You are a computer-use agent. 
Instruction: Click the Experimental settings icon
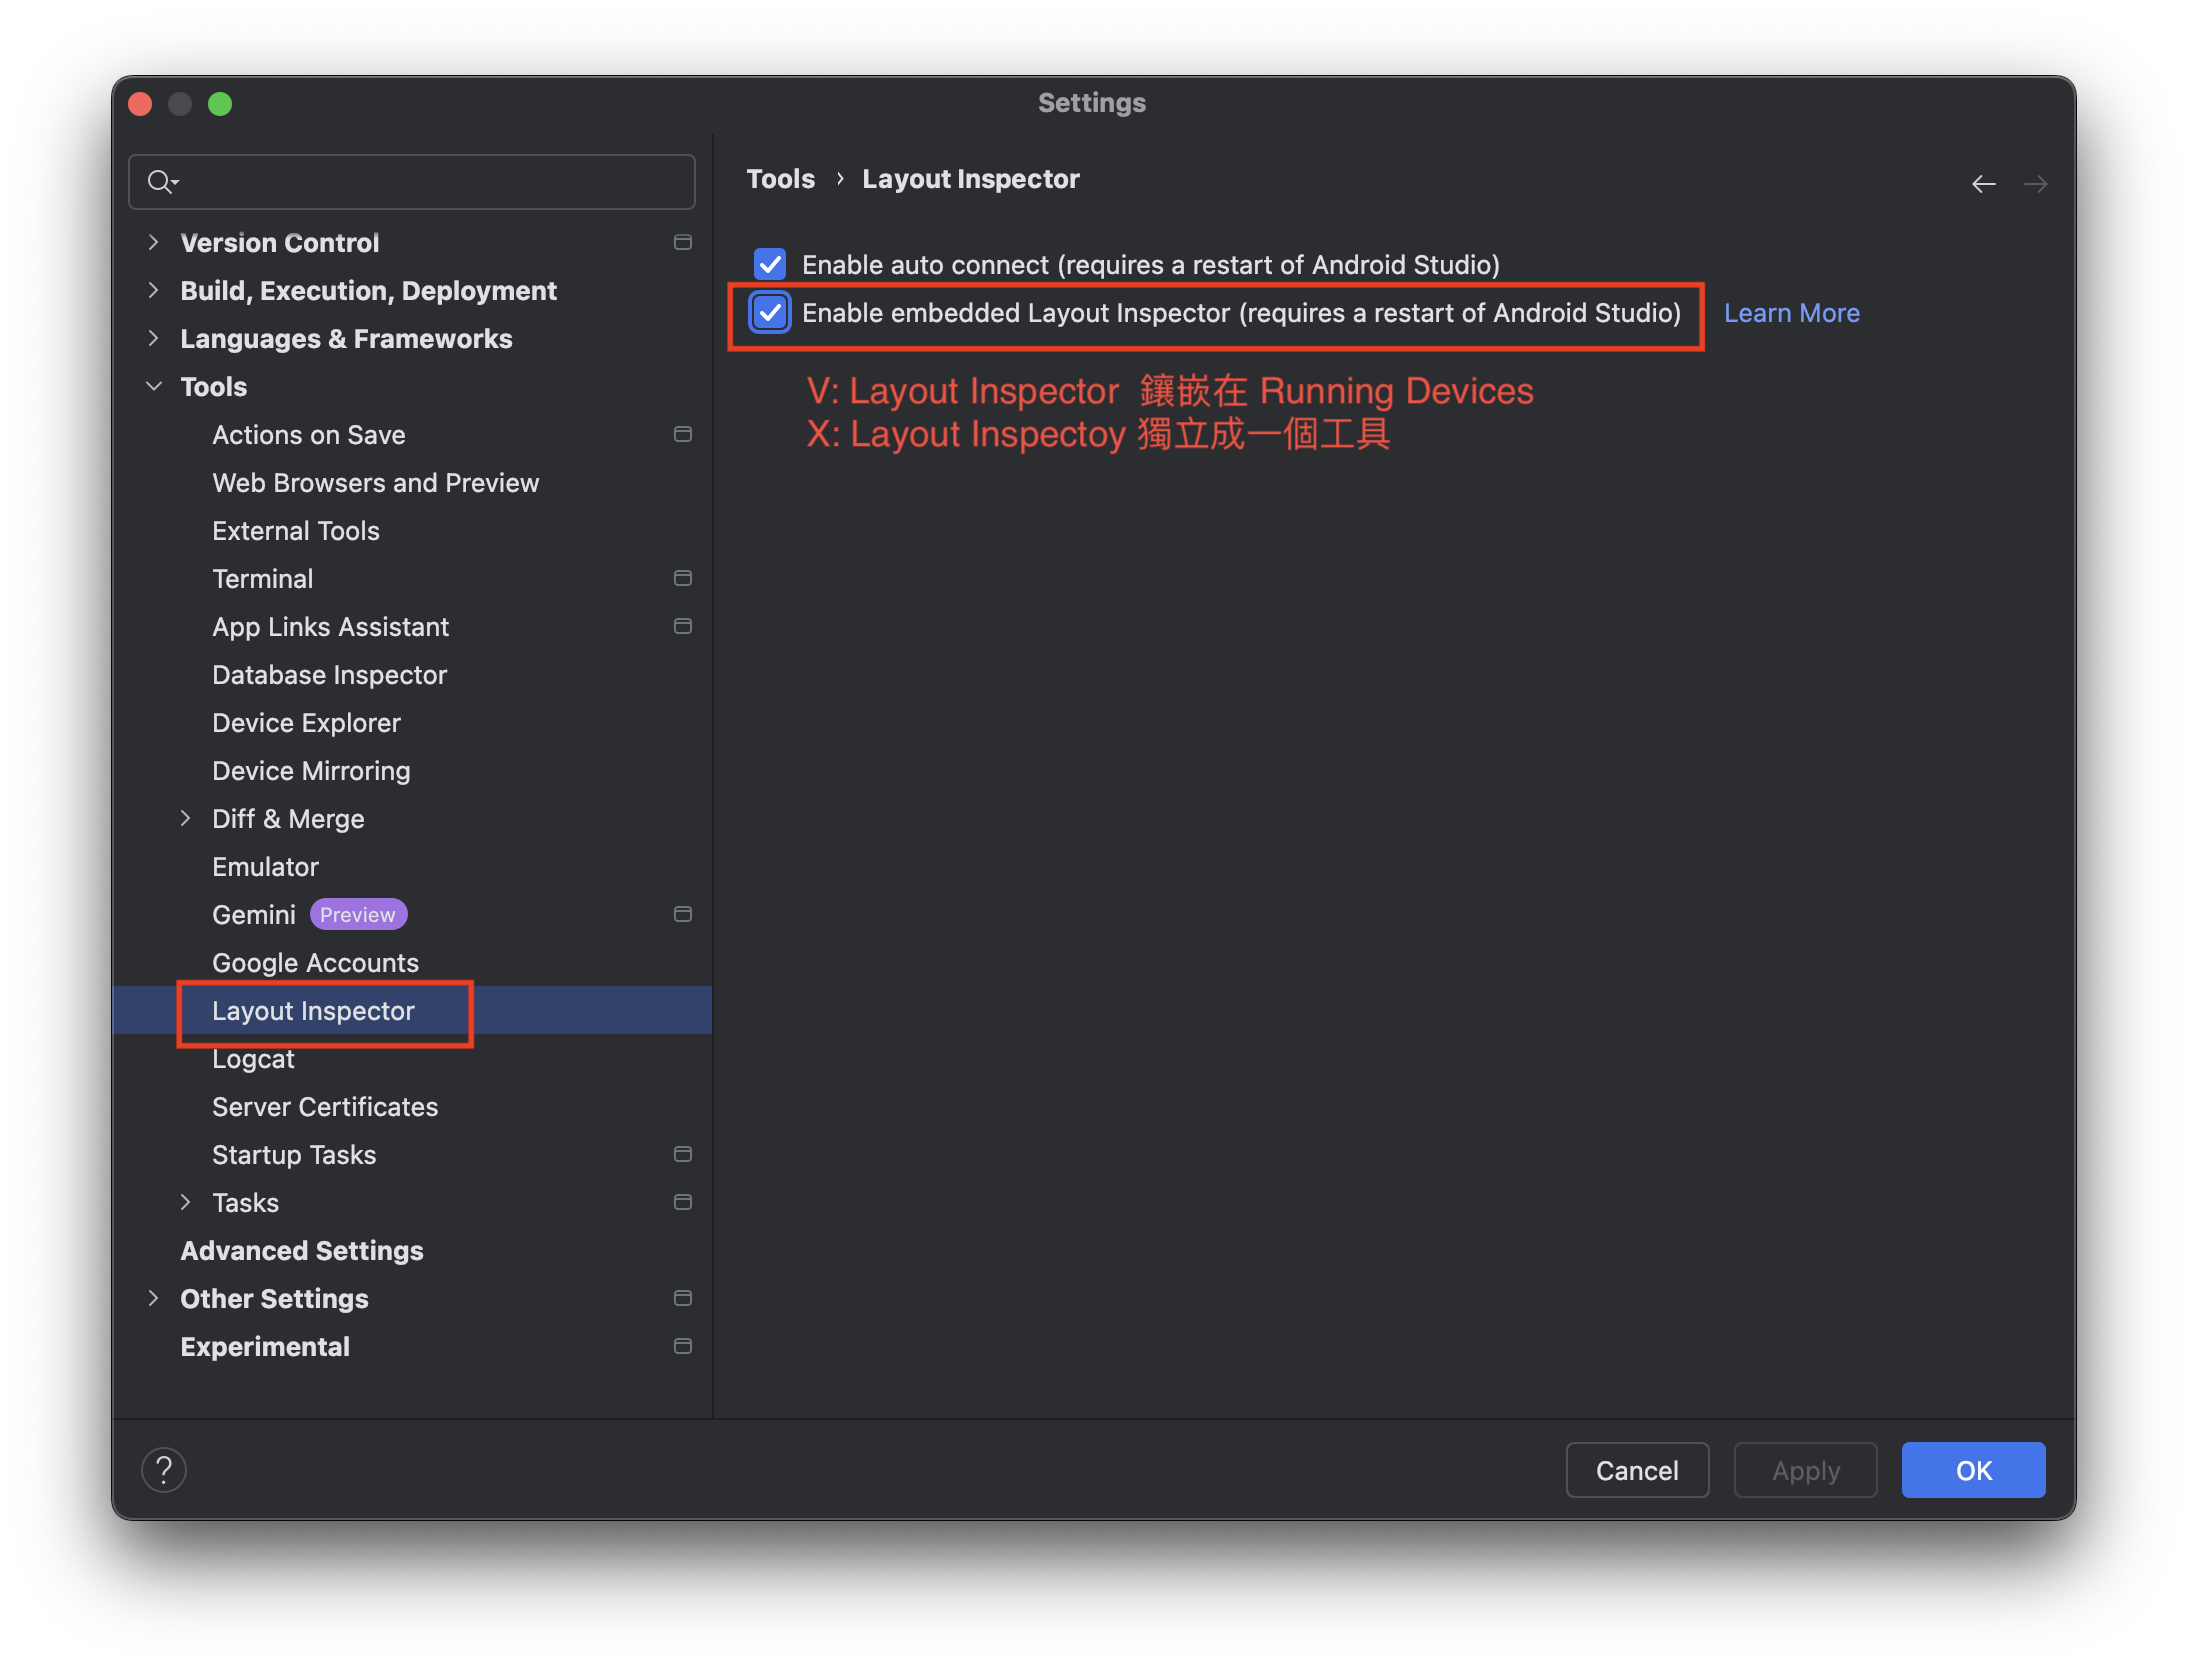point(681,1347)
